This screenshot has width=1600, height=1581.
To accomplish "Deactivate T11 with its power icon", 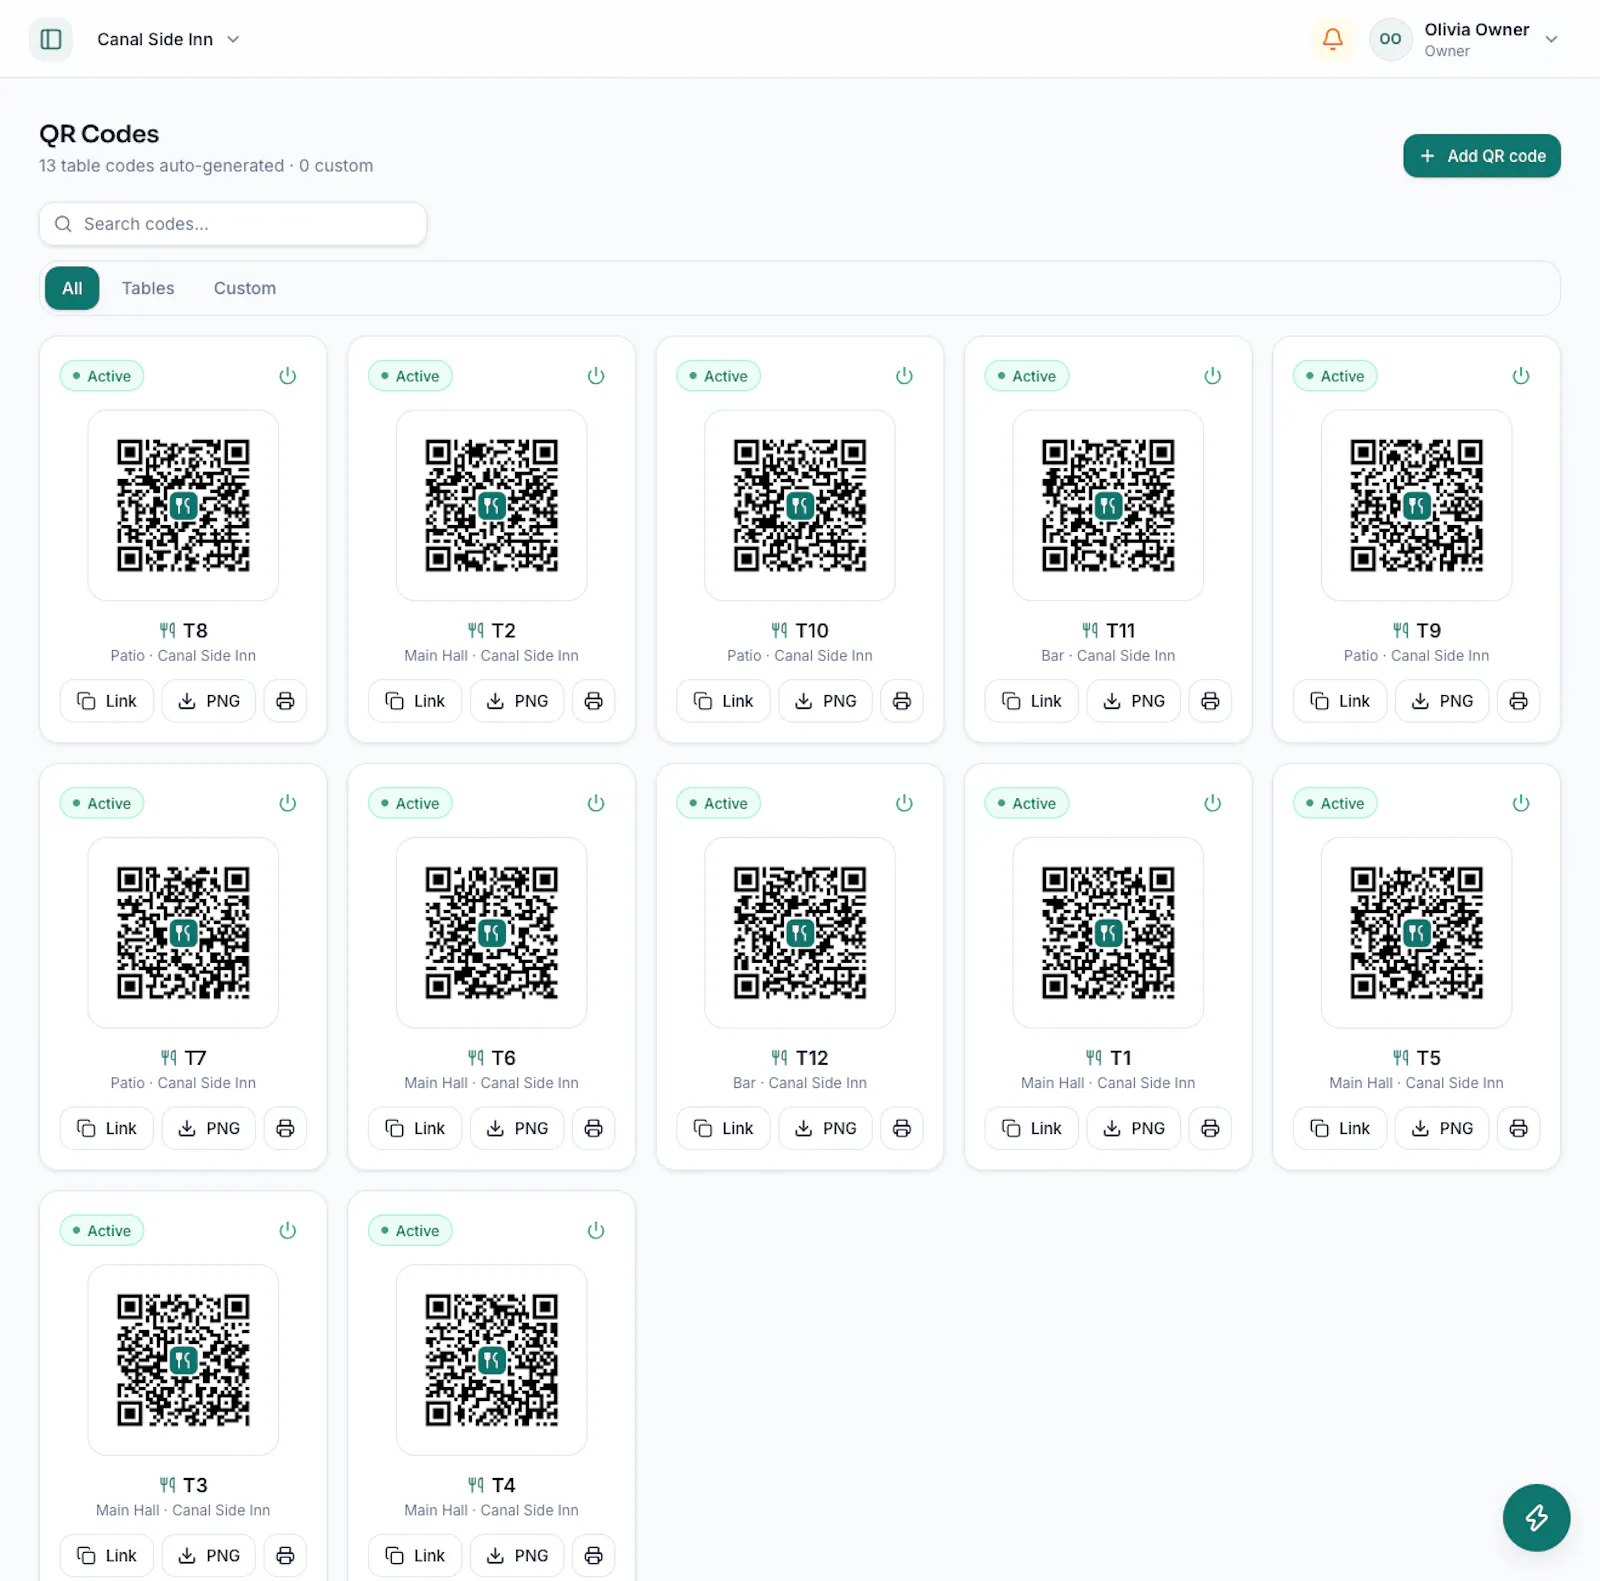I will click(x=1213, y=376).
